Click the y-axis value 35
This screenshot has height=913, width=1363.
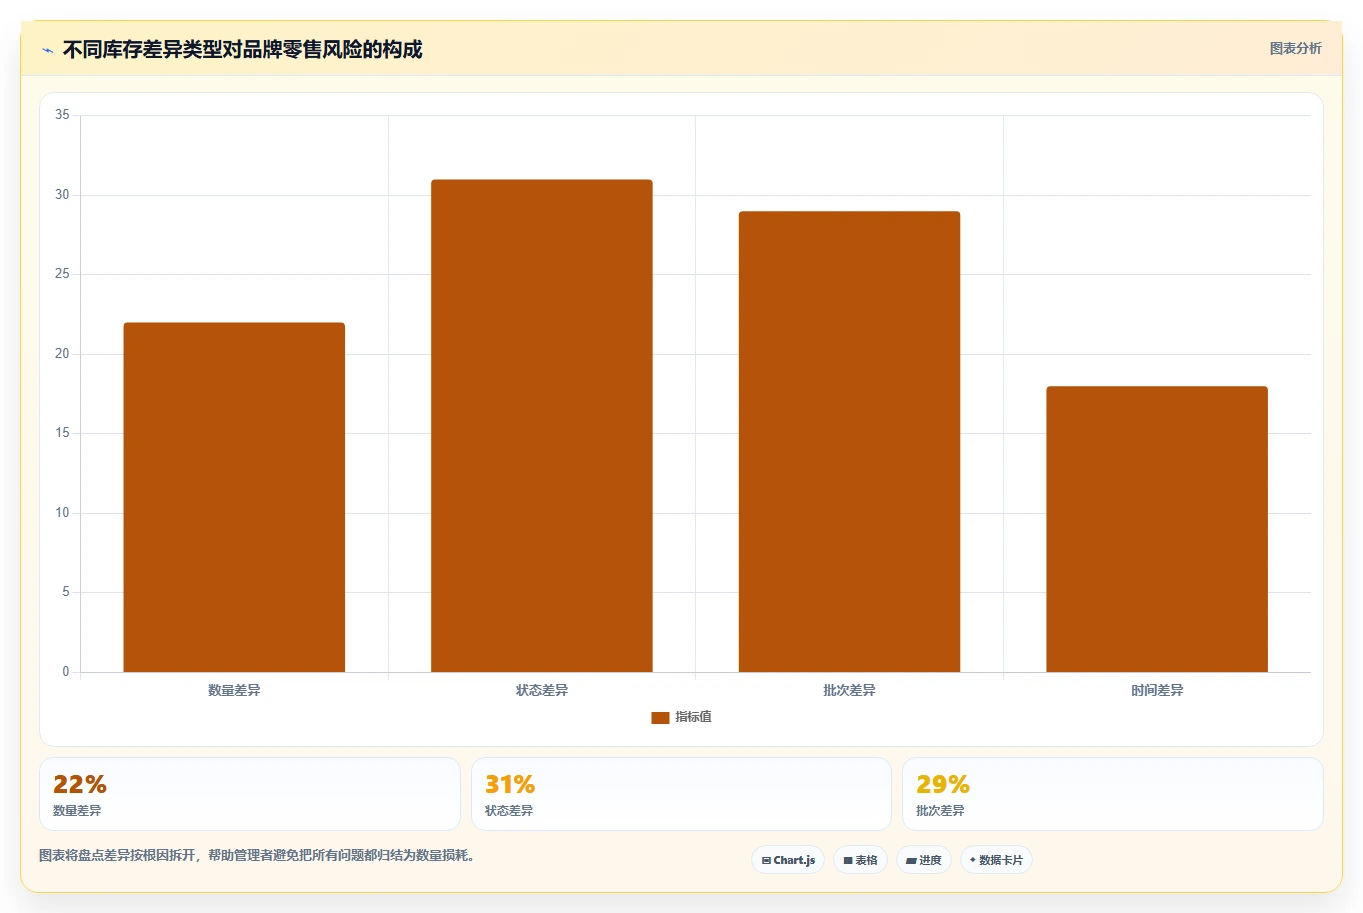(62, 115)
